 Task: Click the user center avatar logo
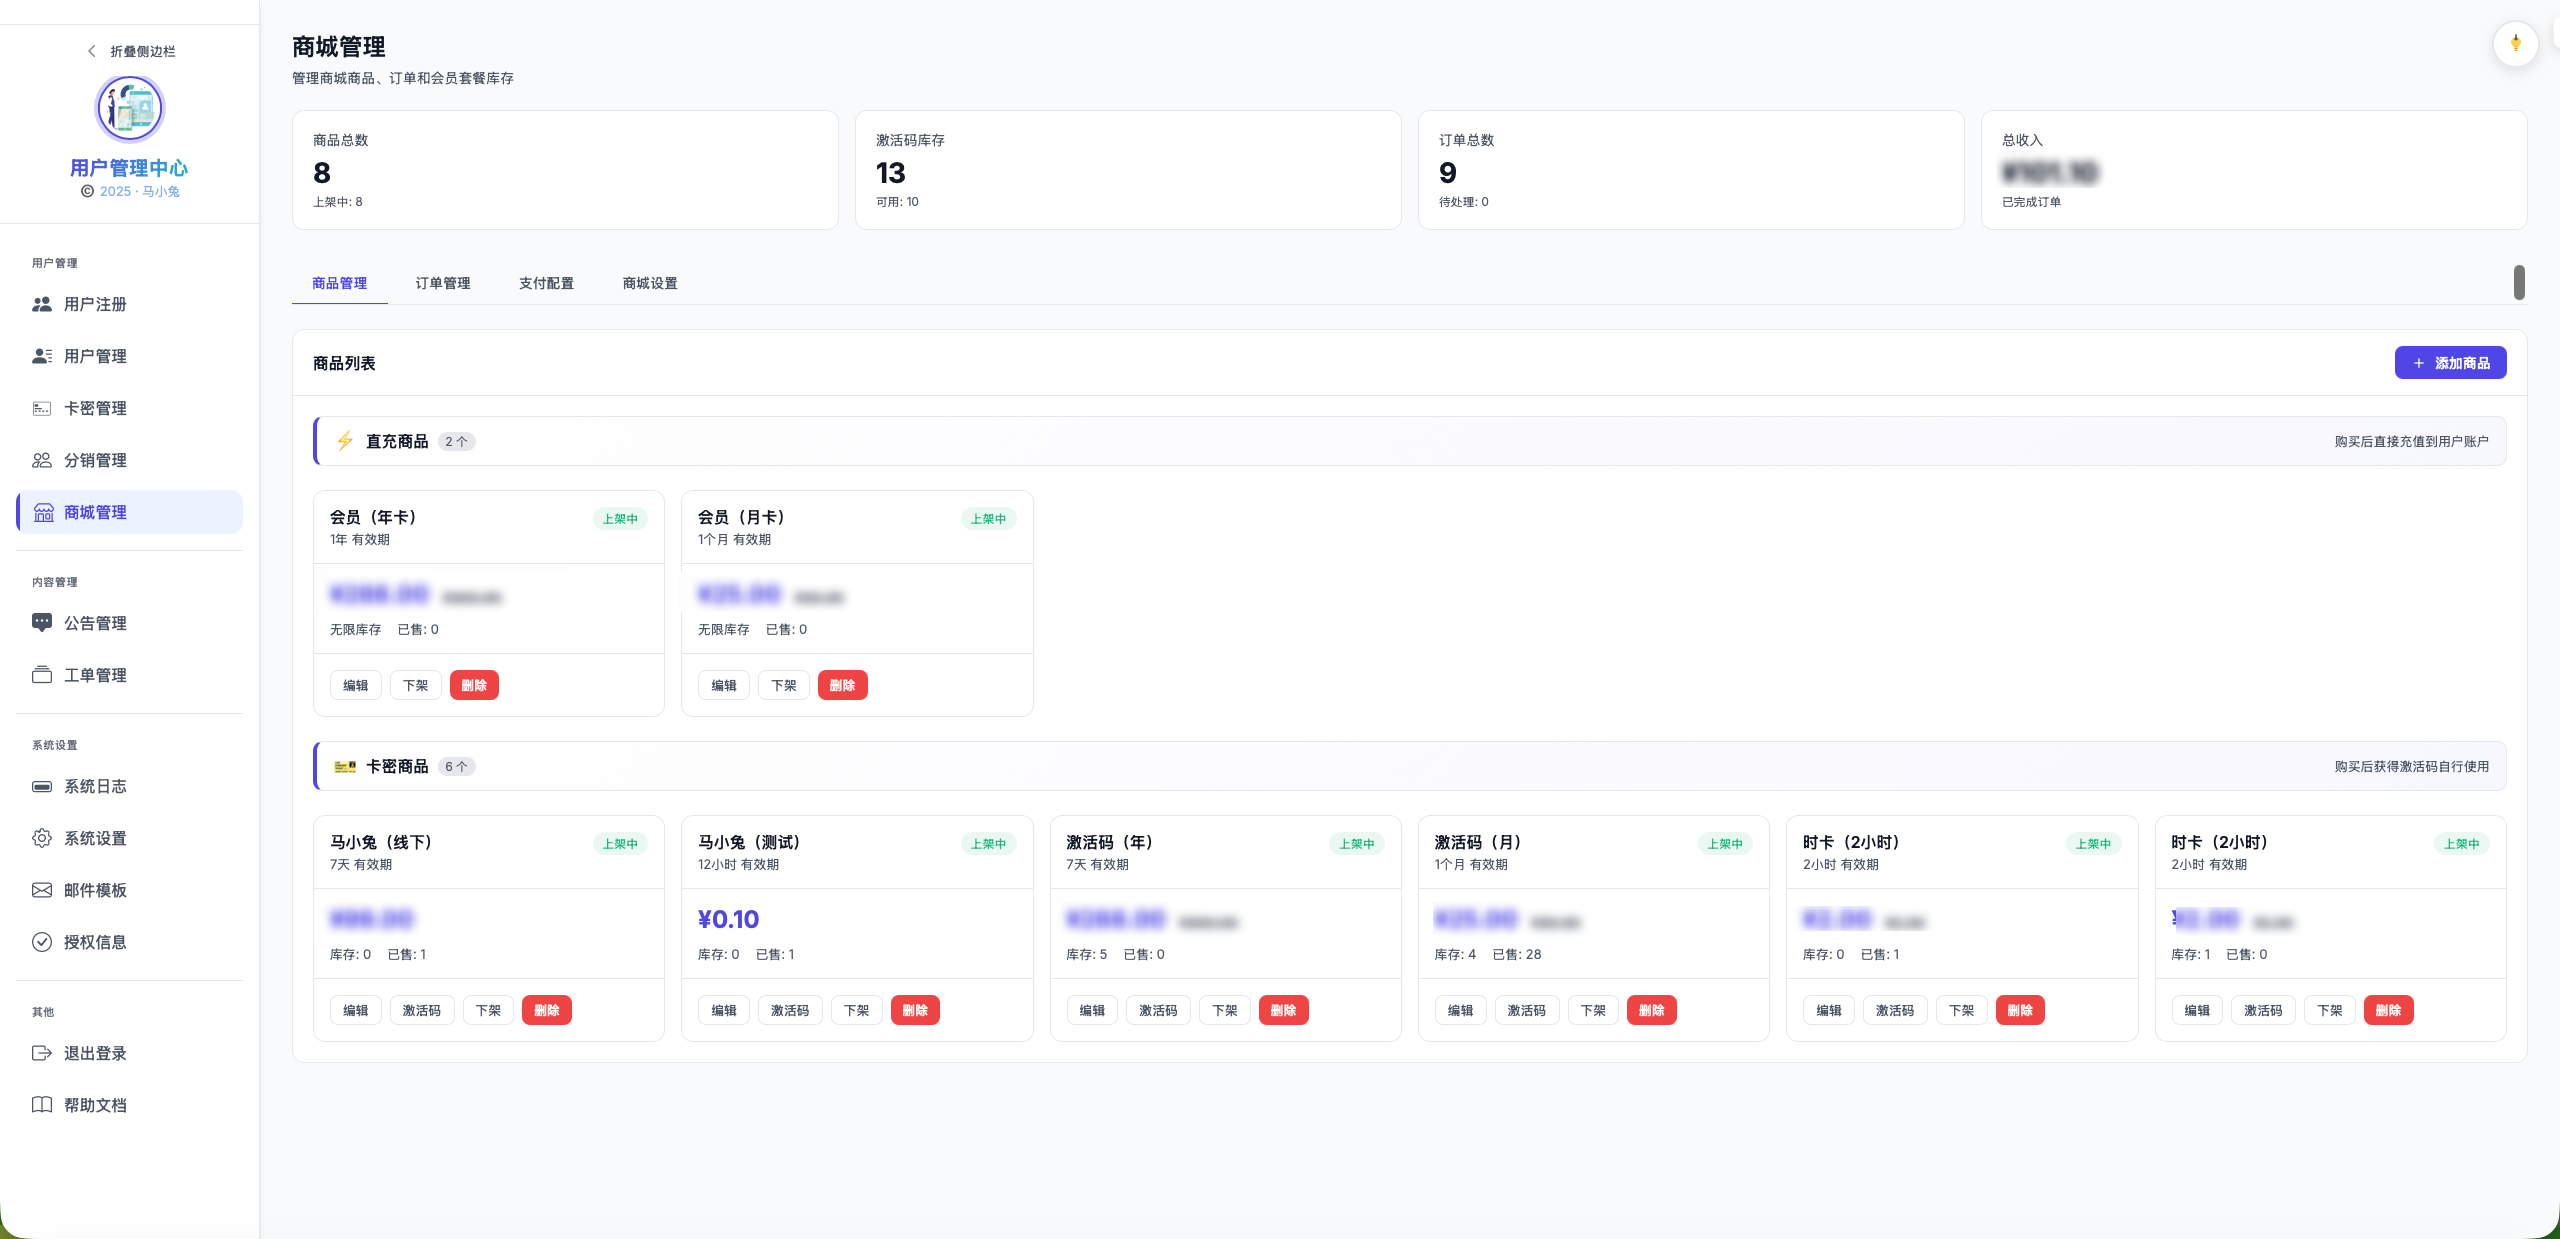coord(129,108)
